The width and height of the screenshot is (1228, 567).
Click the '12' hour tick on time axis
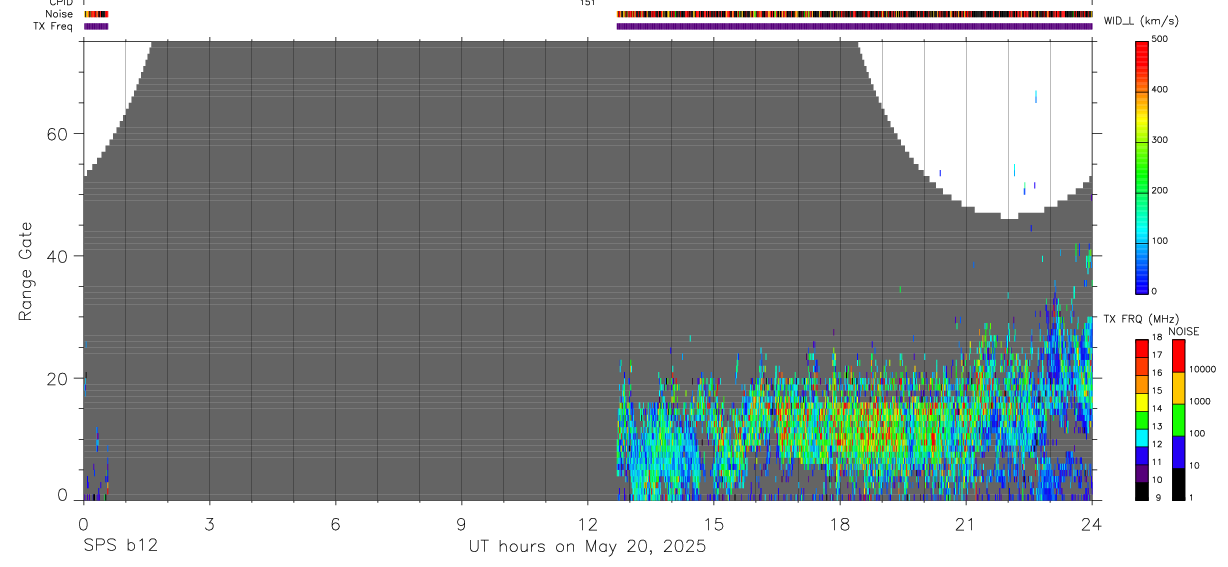(x=587, y=524)
